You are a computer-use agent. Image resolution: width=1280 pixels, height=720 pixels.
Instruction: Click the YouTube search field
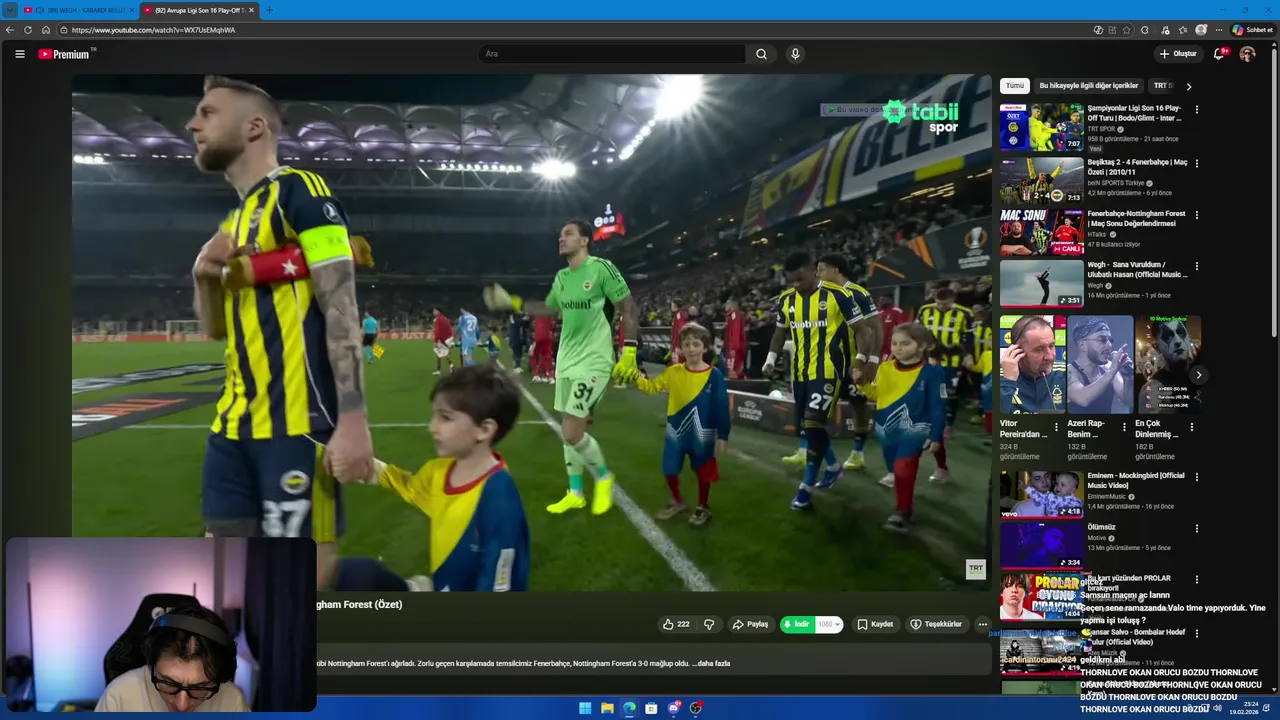(612, 54)
